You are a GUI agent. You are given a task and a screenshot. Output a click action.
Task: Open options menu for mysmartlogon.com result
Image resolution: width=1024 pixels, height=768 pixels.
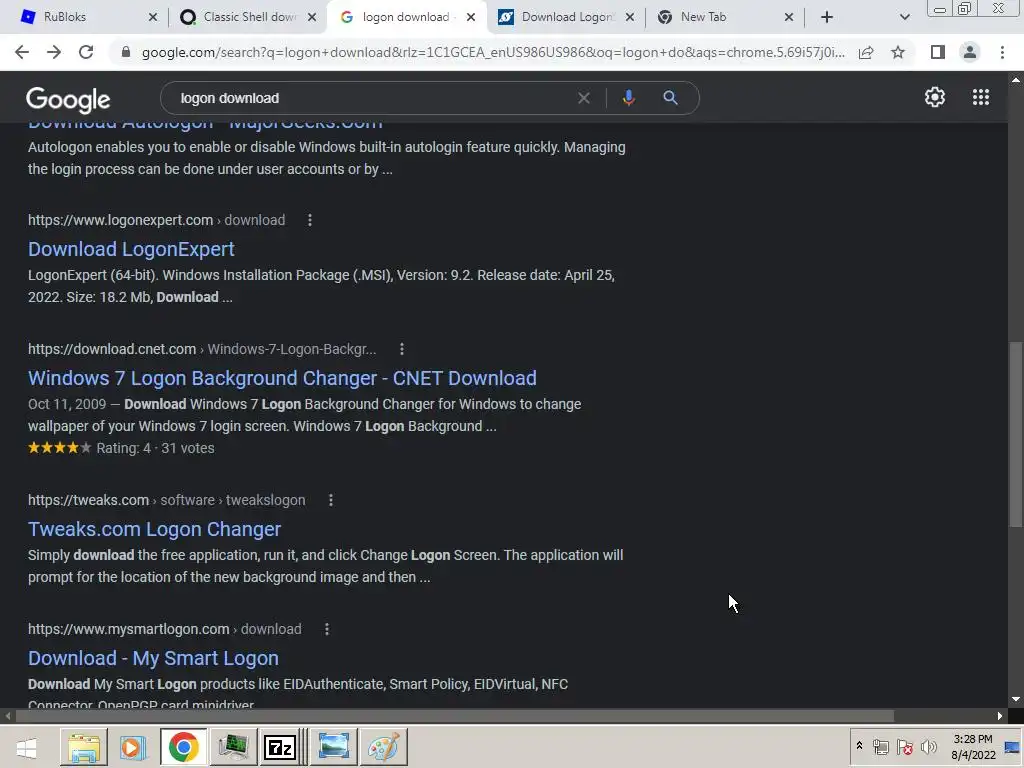(327, 629)
